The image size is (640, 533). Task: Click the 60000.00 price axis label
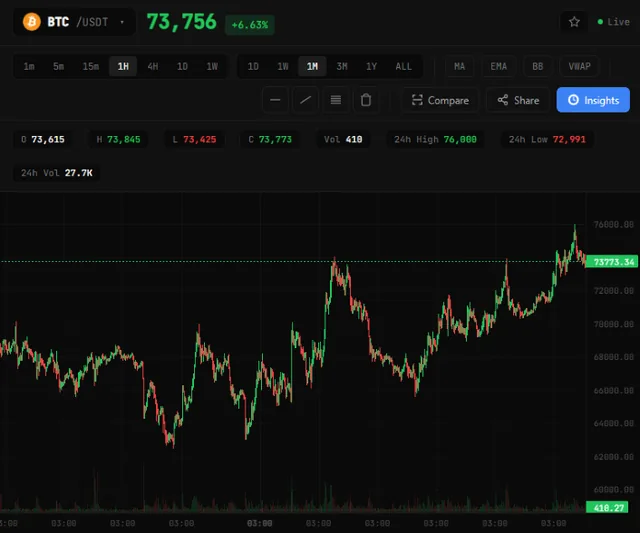click(x=613, y=489)
